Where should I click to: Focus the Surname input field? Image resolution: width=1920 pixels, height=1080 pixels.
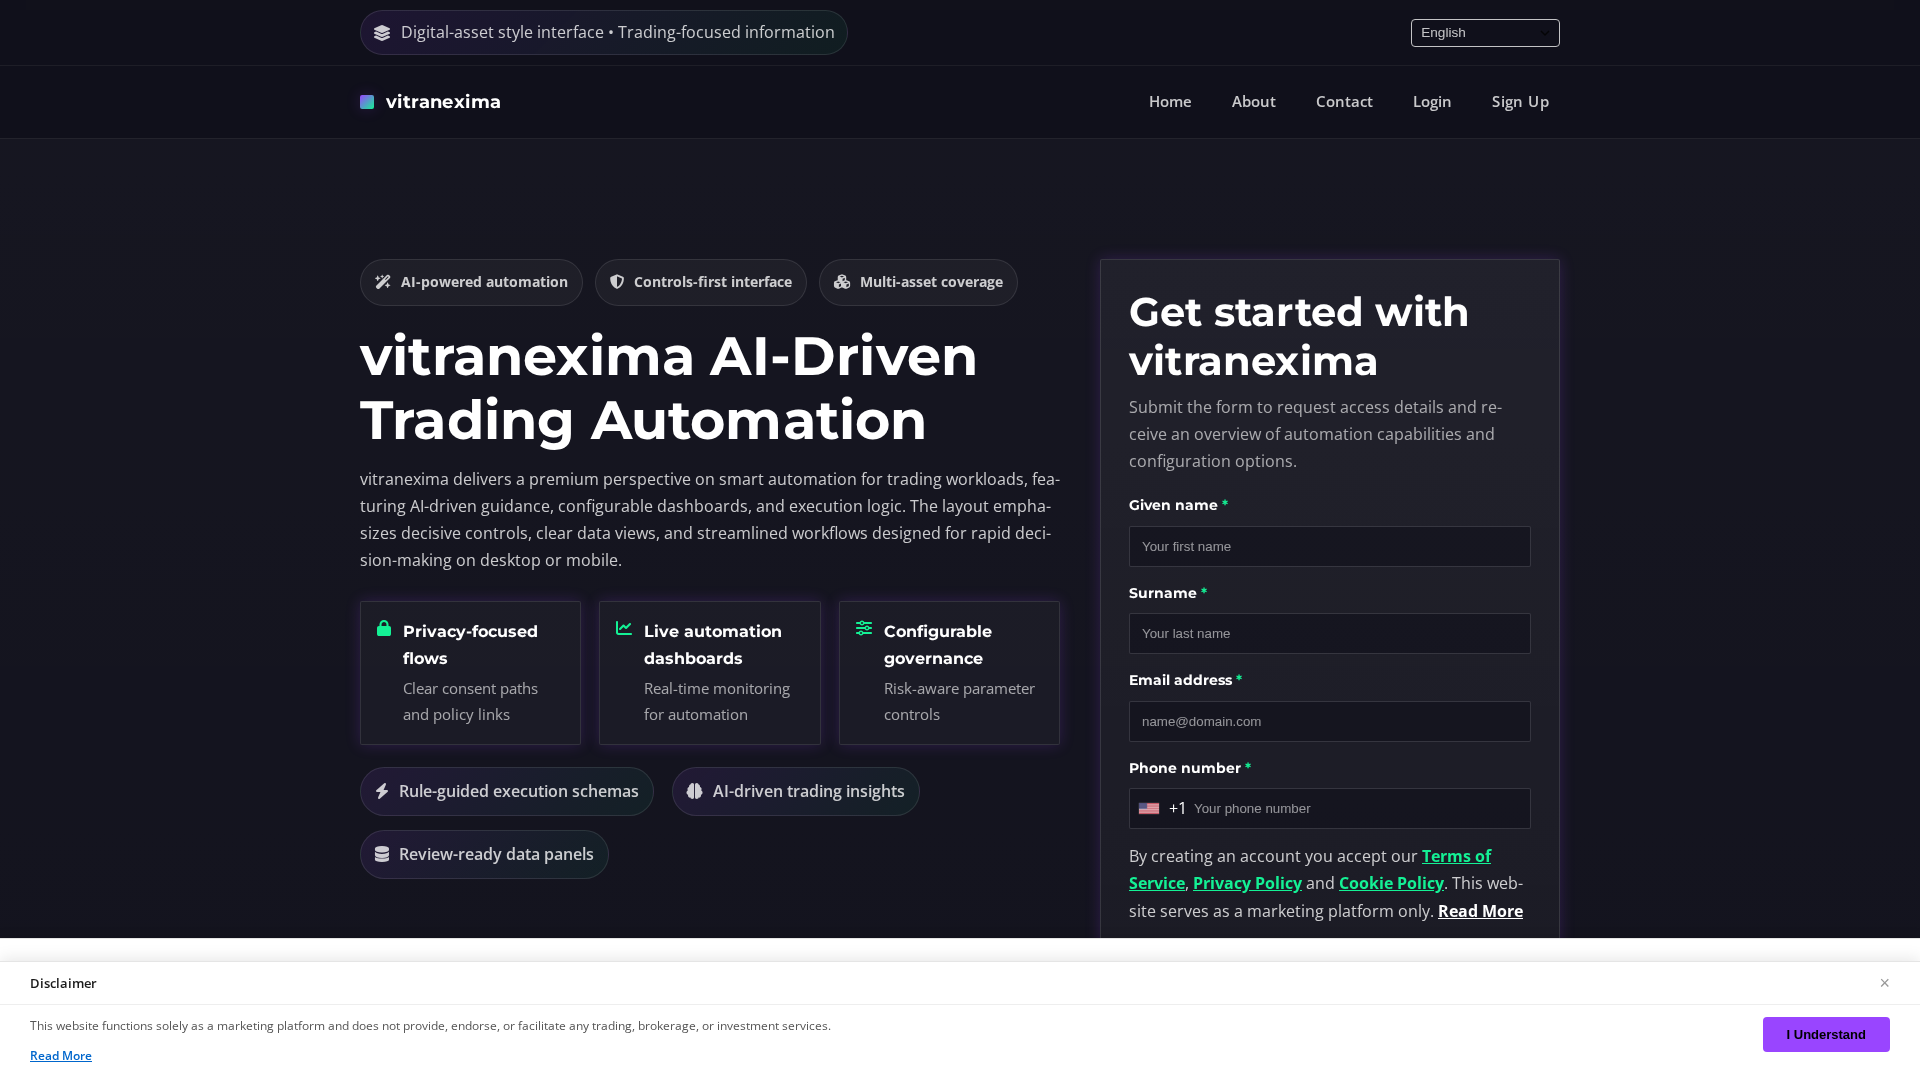1329,633
